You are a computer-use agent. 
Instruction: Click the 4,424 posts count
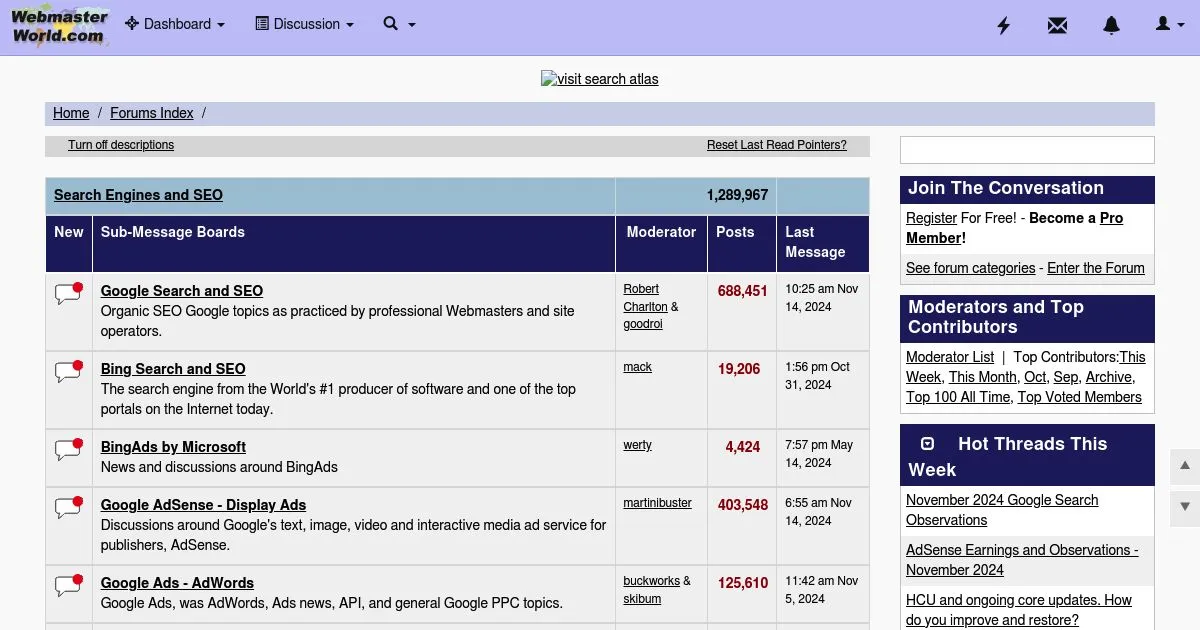pos(743,447)
